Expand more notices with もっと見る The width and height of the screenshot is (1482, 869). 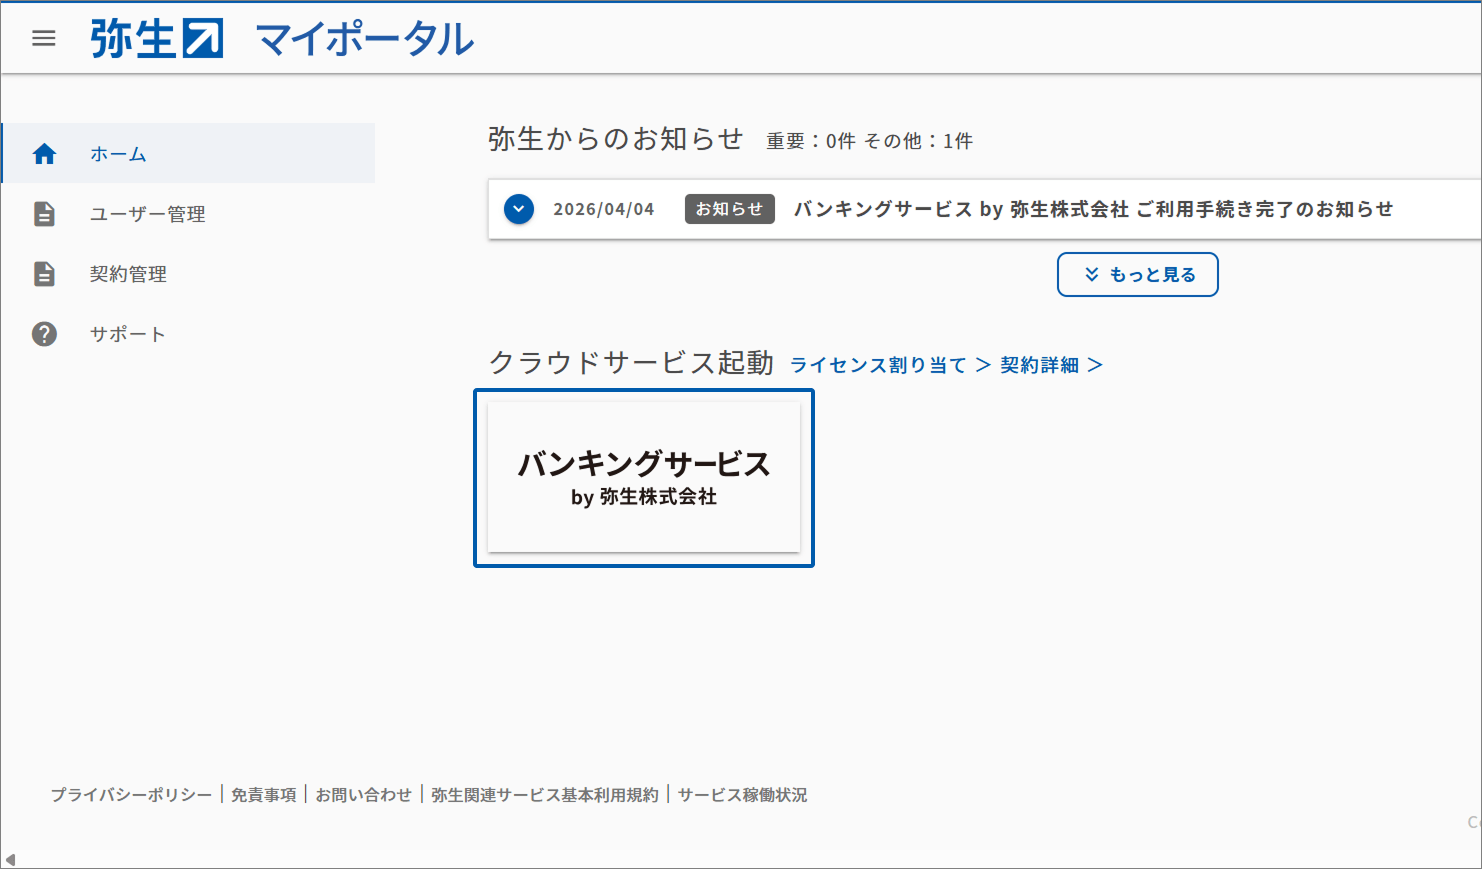[x=1137, y=275]
